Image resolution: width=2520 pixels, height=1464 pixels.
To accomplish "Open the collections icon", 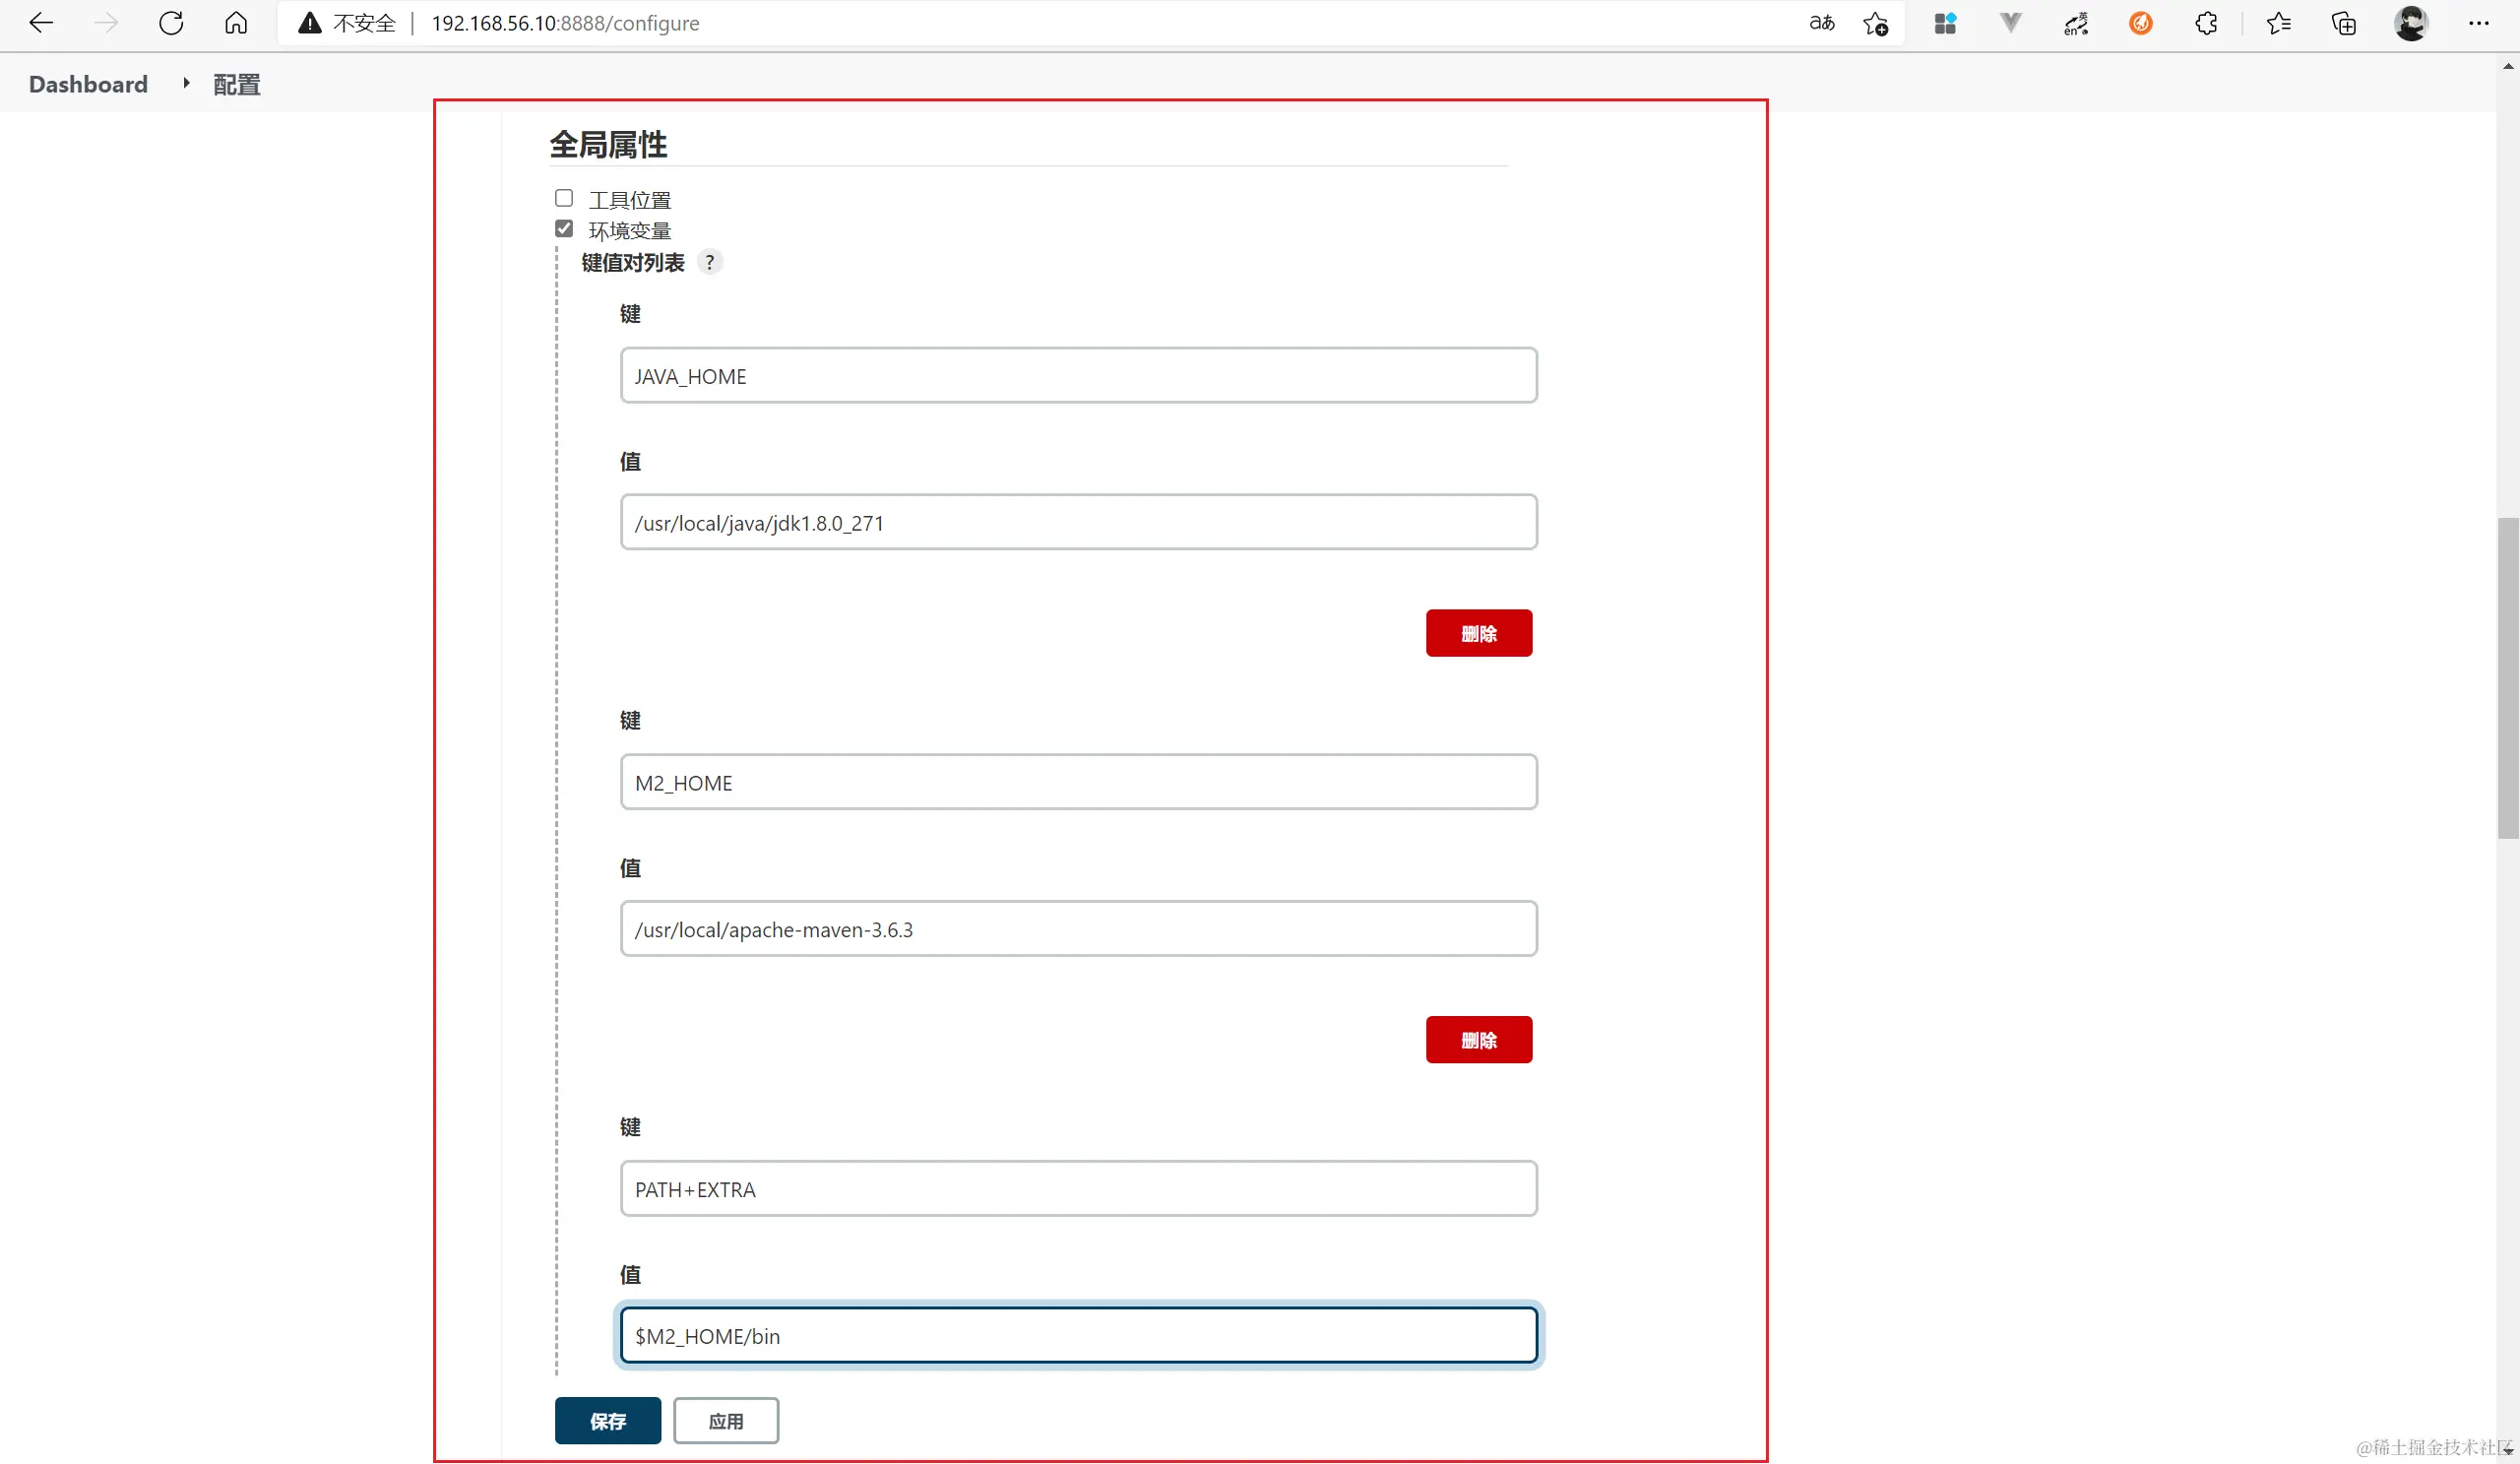I will [x=2344, y=23].
